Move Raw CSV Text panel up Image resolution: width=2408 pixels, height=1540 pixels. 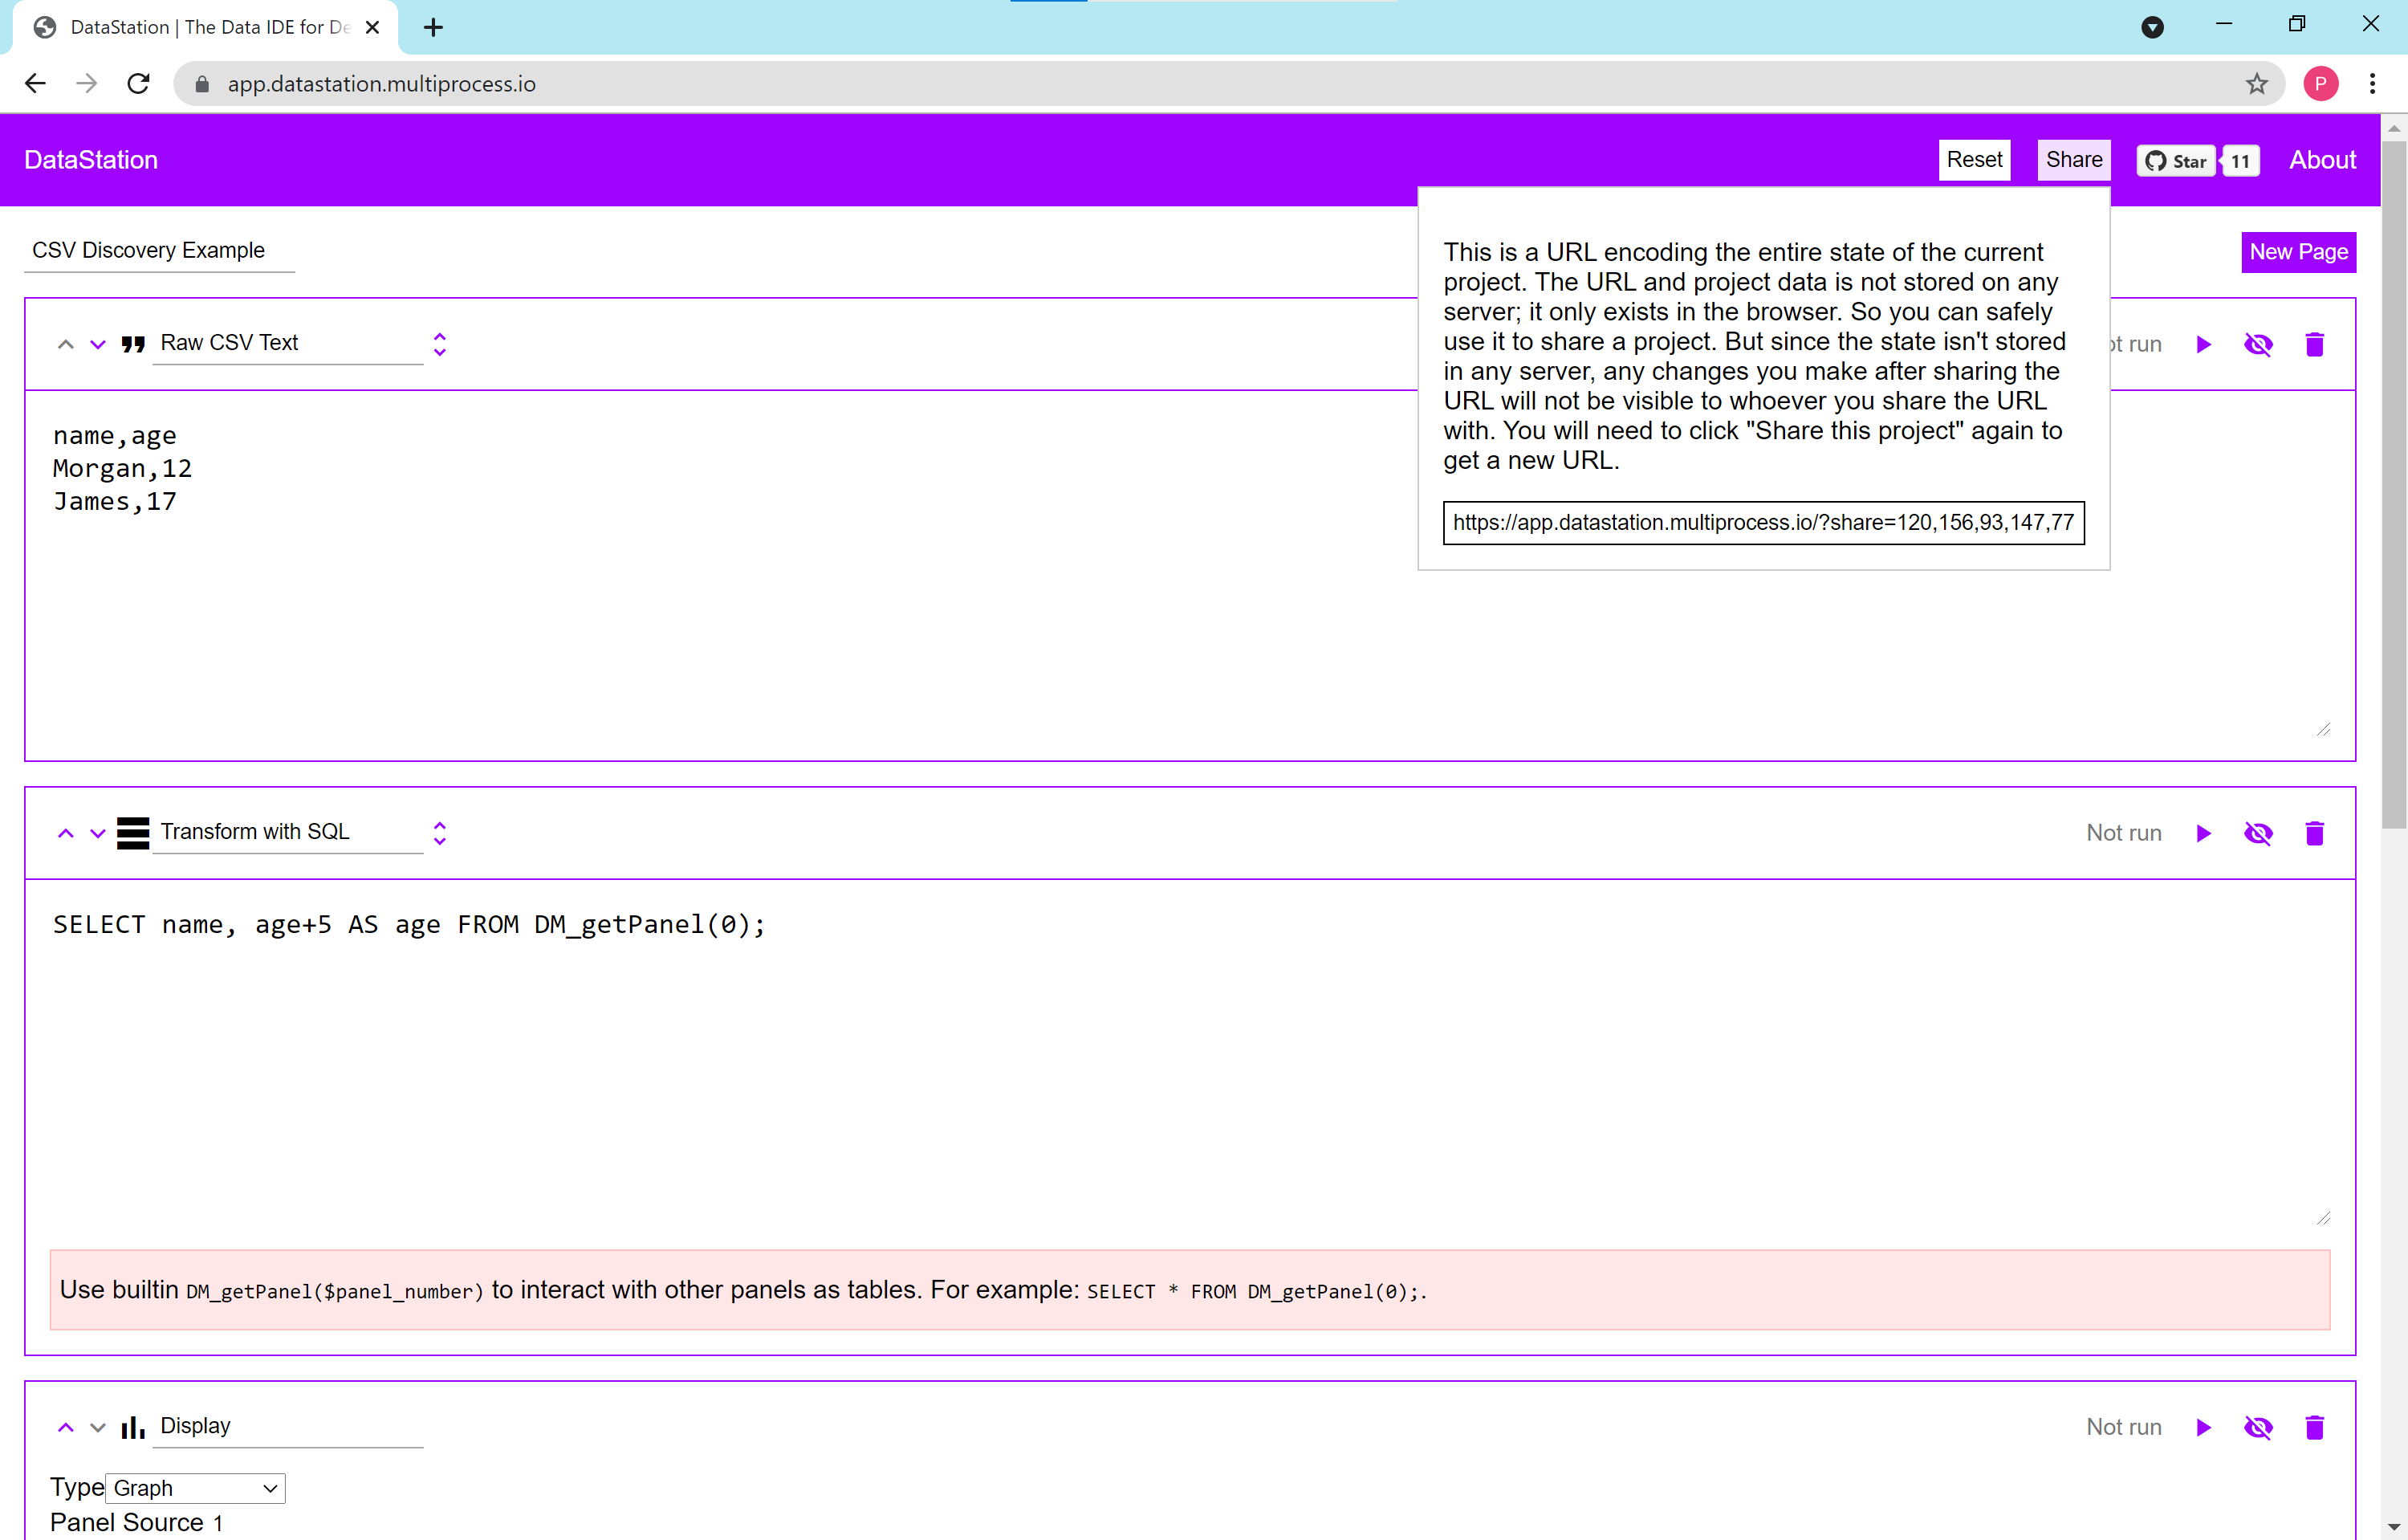(x=66, y=344)
